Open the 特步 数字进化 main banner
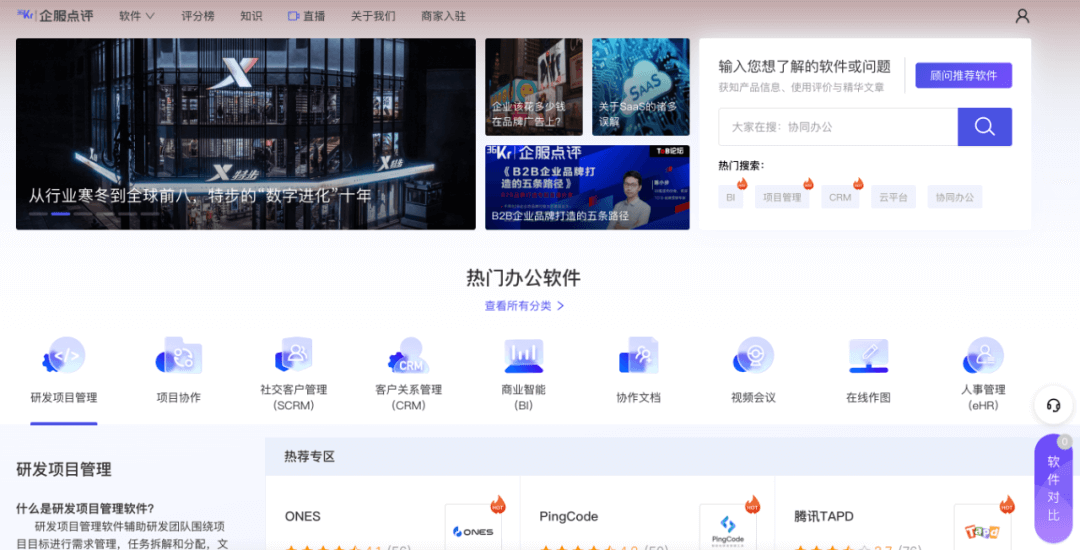Viewport: 1080px width, 550px height. pyautogui.click(x=246, y=134)
